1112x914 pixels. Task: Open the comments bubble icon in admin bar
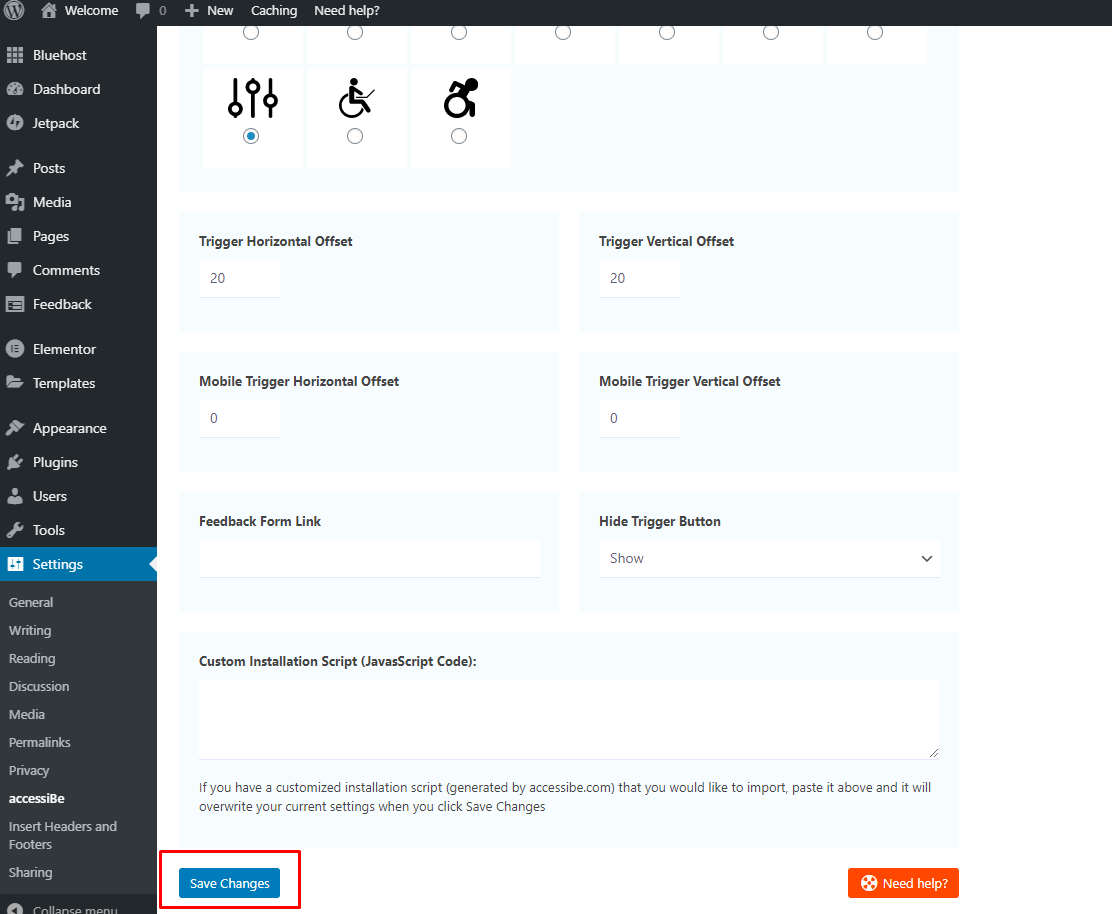point(143,11)
